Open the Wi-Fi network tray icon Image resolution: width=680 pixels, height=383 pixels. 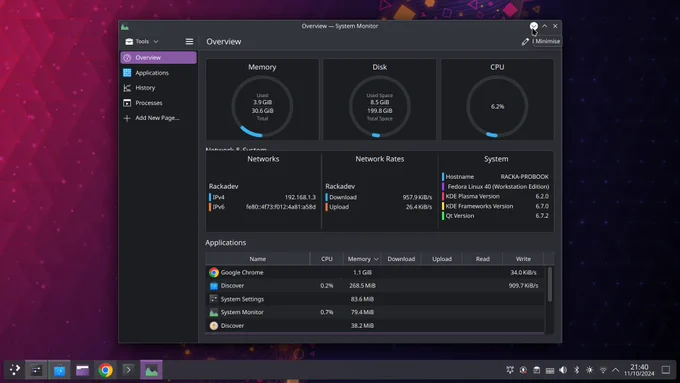(603, 370)
